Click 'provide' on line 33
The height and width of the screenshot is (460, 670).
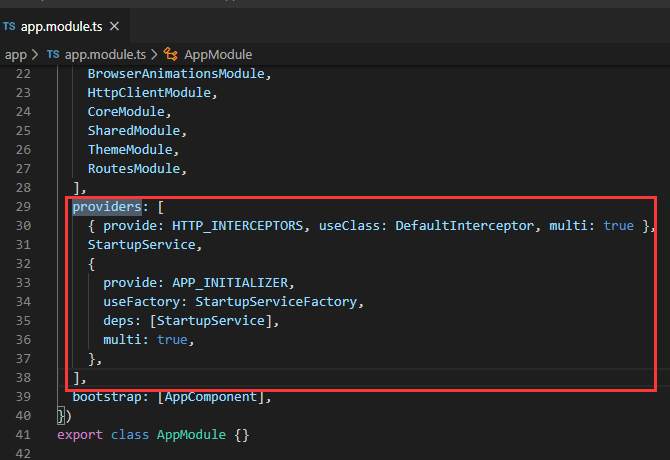pos(130,283)
